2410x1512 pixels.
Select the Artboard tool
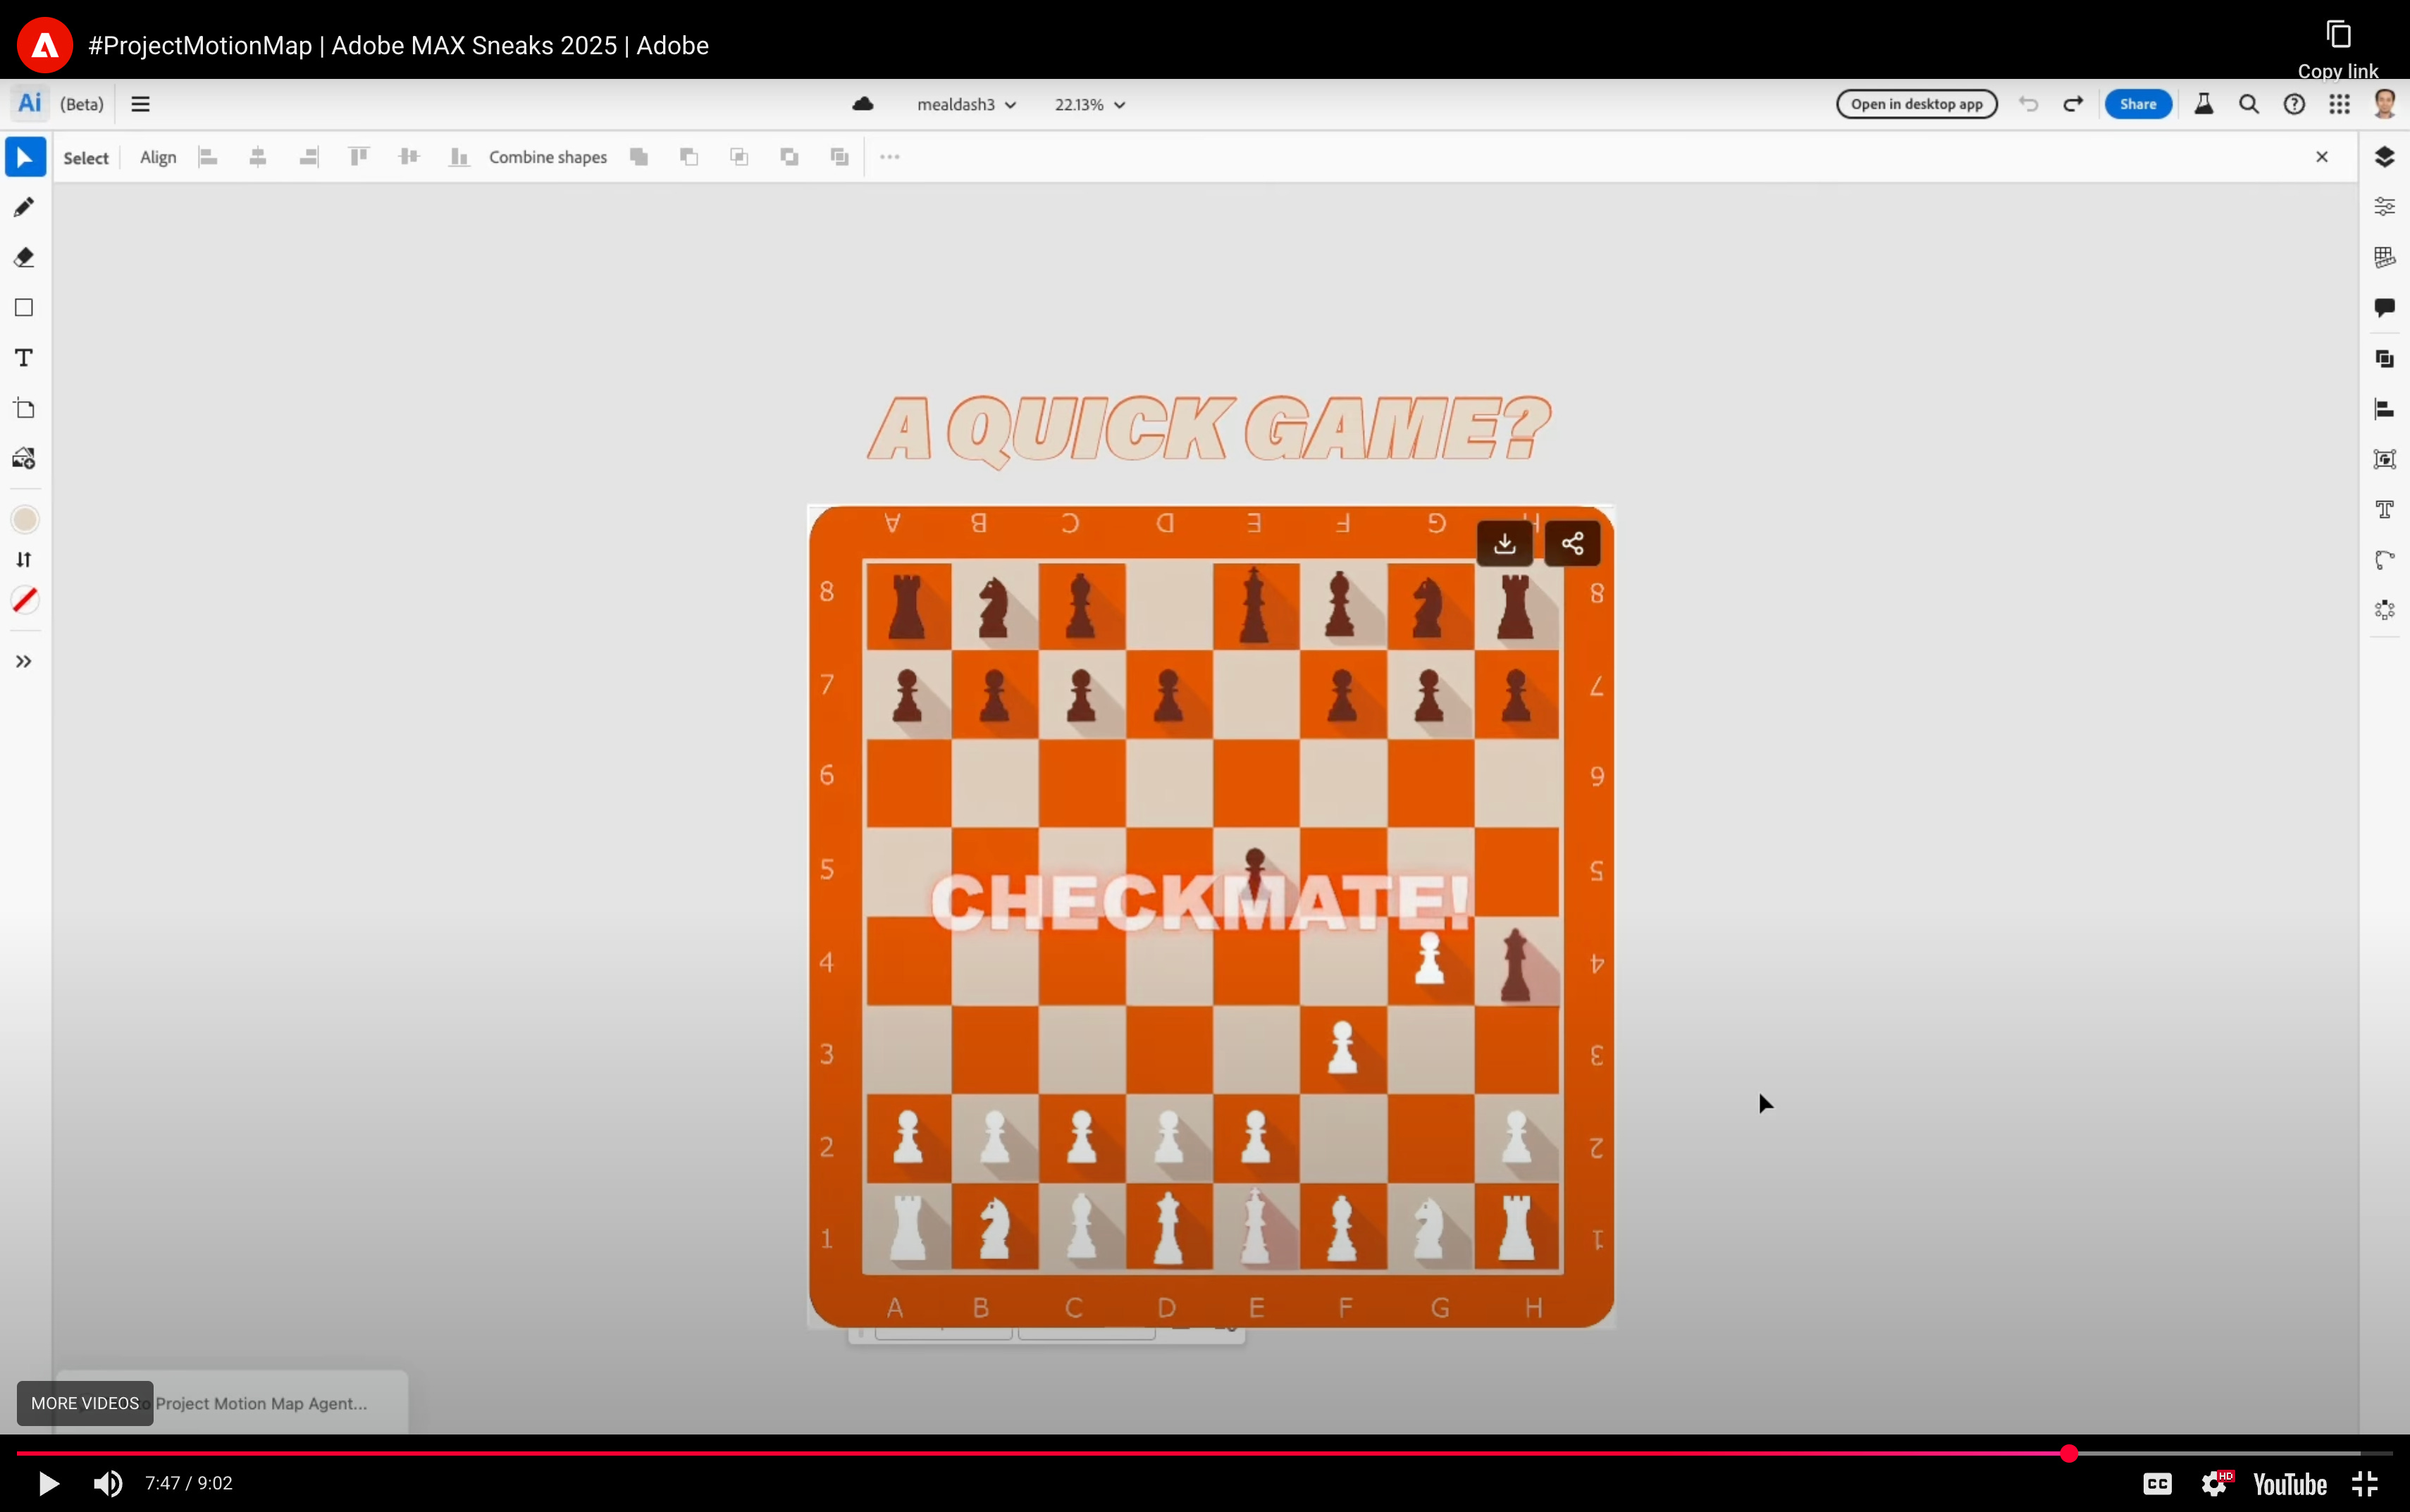pyautogui.click(x=24, y=408)
